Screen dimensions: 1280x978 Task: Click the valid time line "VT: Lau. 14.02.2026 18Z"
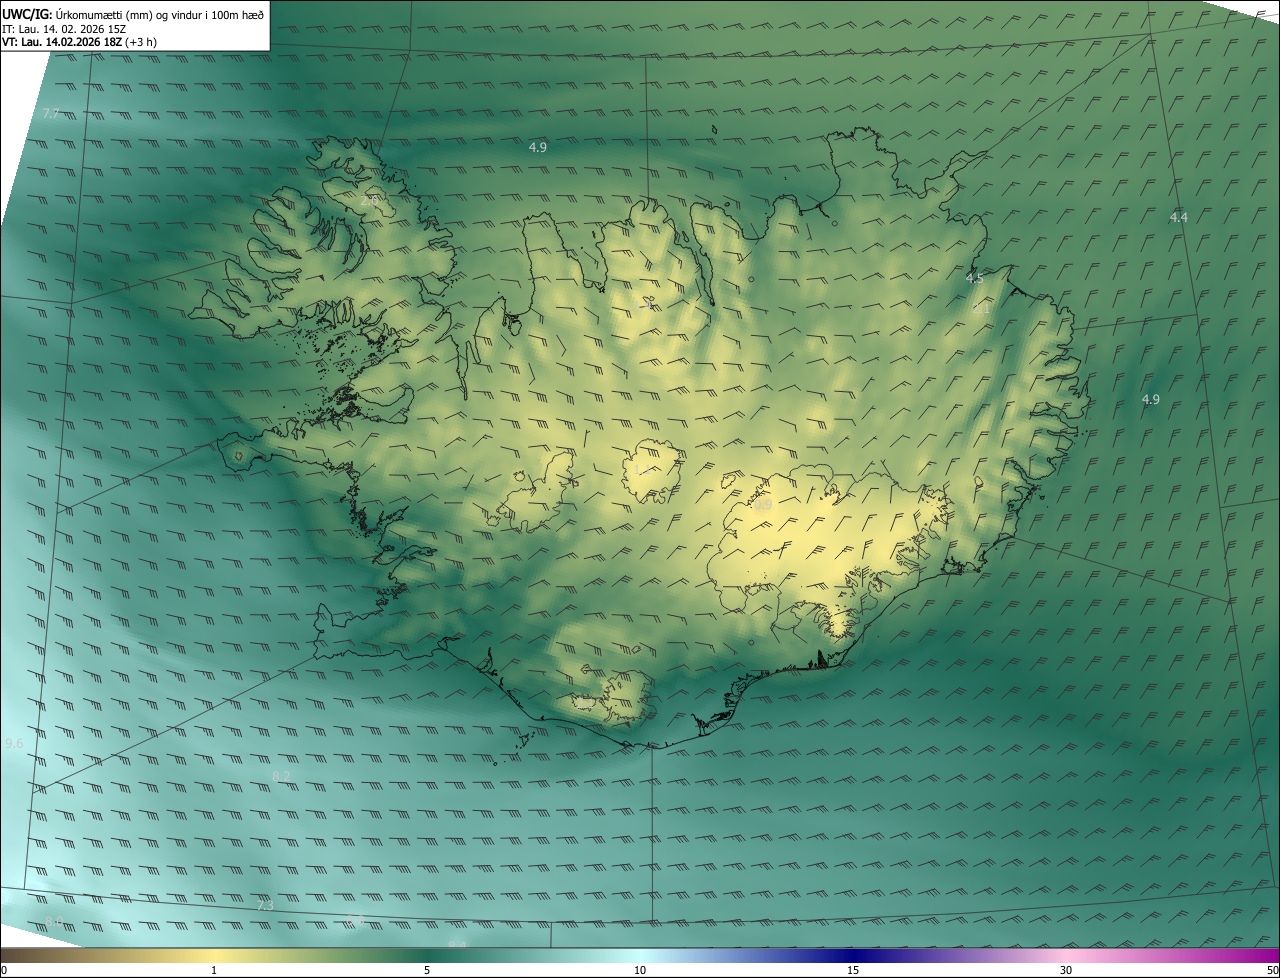[x=62, y=41]
